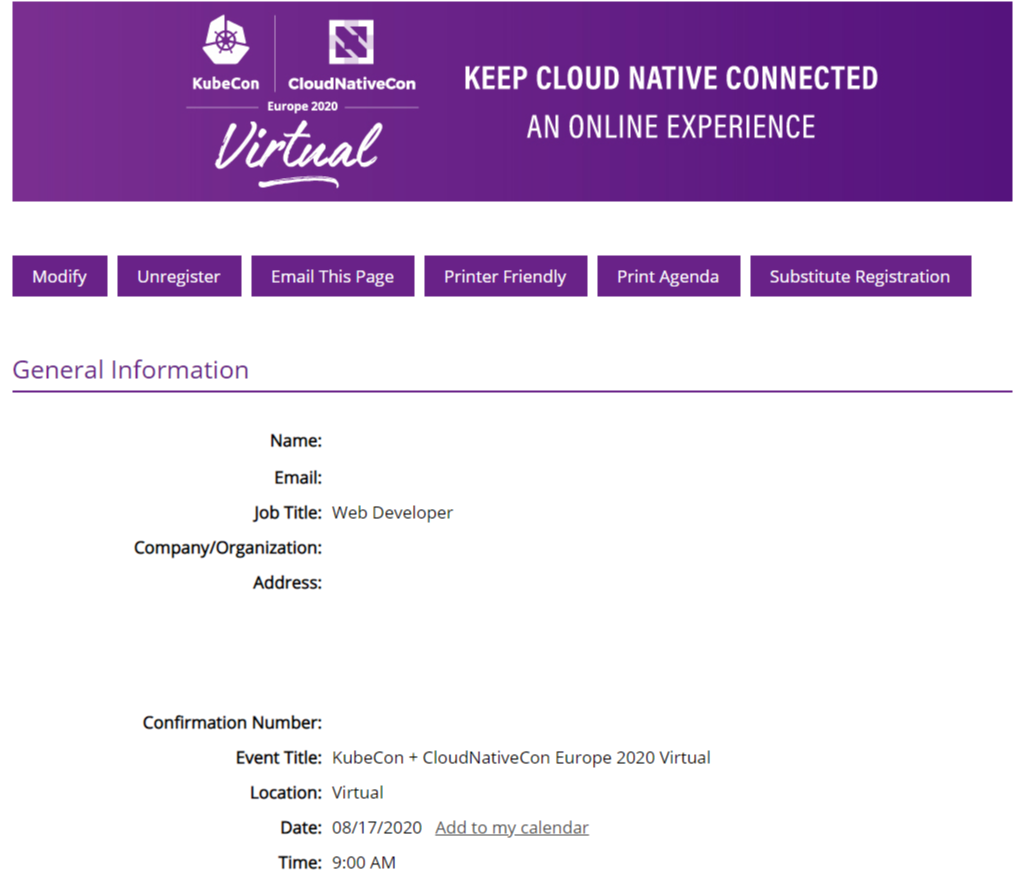The image size is (1016, 892).
Task: Click the 'Europe 2020' banner text
Action: pyautogui.click(x=303, y=106)
